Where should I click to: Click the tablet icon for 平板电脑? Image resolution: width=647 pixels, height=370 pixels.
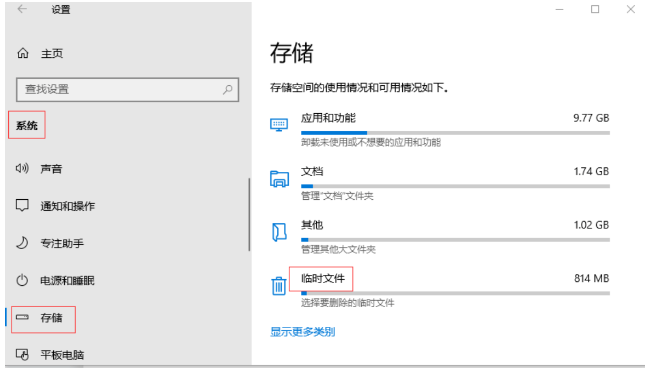(x=22, y=354)
